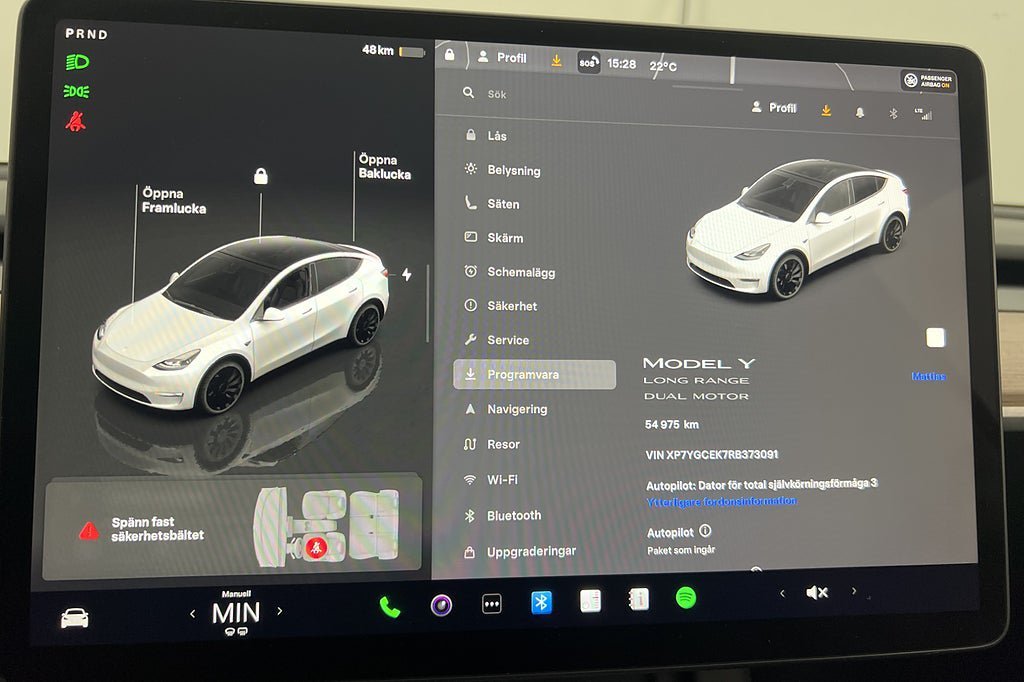The image size is (1024, 682).
Task: Increase volume with chevron right of mute icon
Action: click(x=853, y=591)
